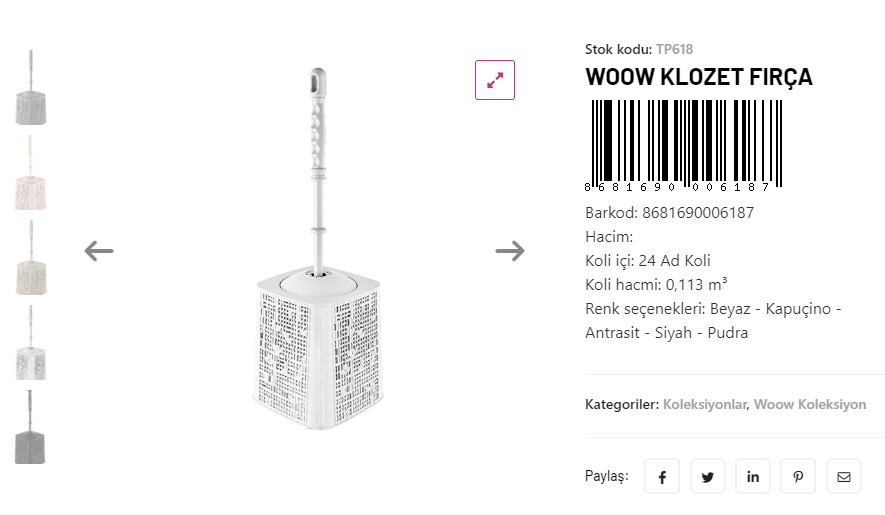Select the beige Kapuçino brush thumbnail
This screenshot has height=515, width=885.
pos(31,258)
